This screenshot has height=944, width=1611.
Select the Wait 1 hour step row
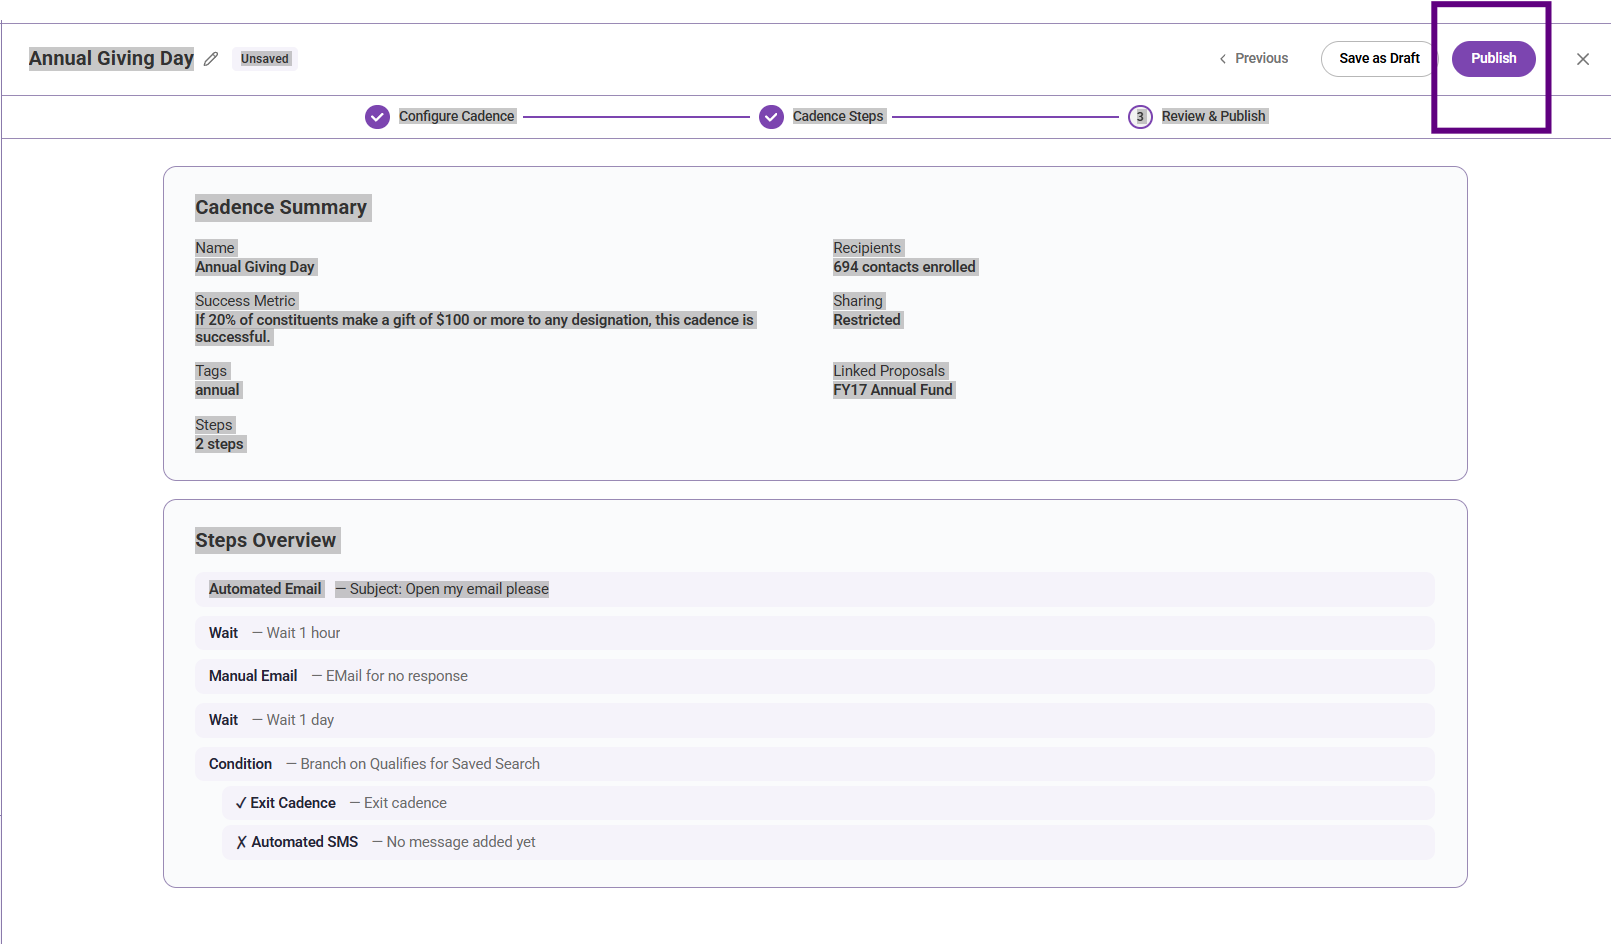click(x=815, y=633)
